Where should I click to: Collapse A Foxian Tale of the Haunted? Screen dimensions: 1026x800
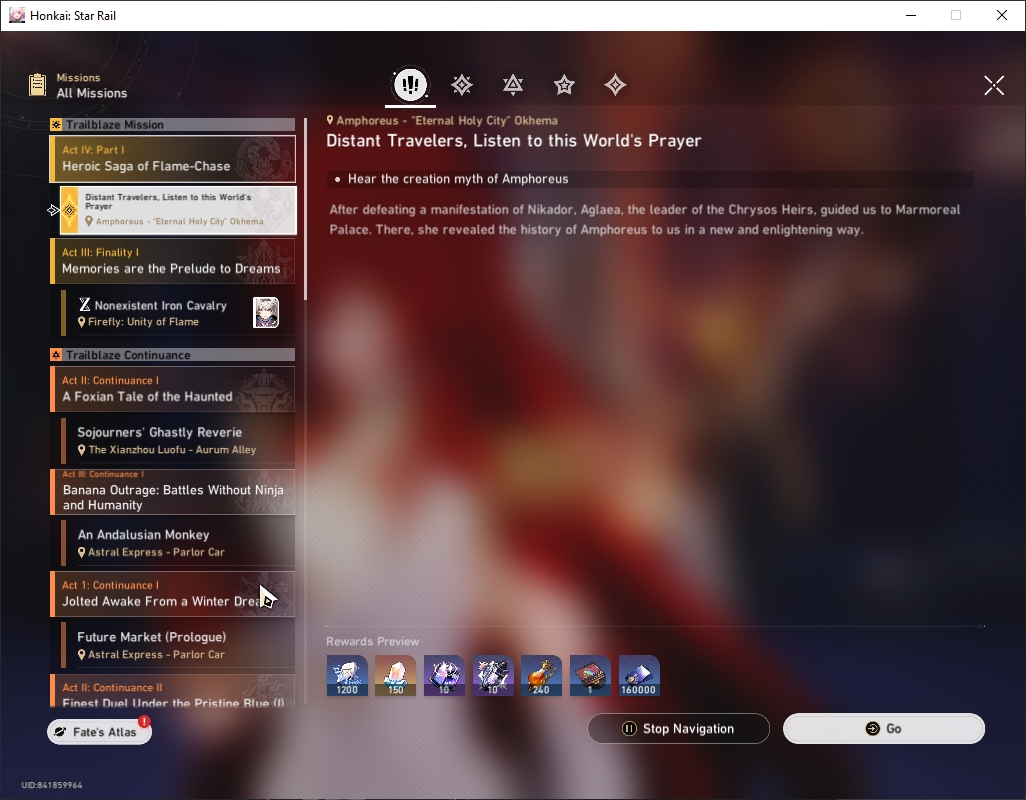click(173, 389)
